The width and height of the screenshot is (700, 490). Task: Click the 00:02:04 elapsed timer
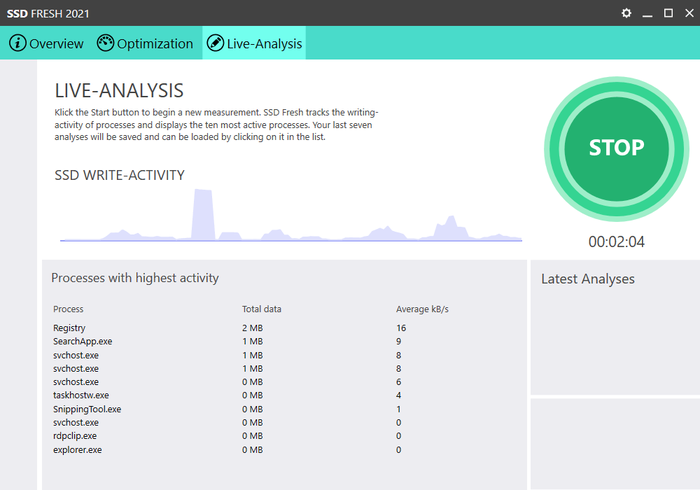[x=617, y=242]
